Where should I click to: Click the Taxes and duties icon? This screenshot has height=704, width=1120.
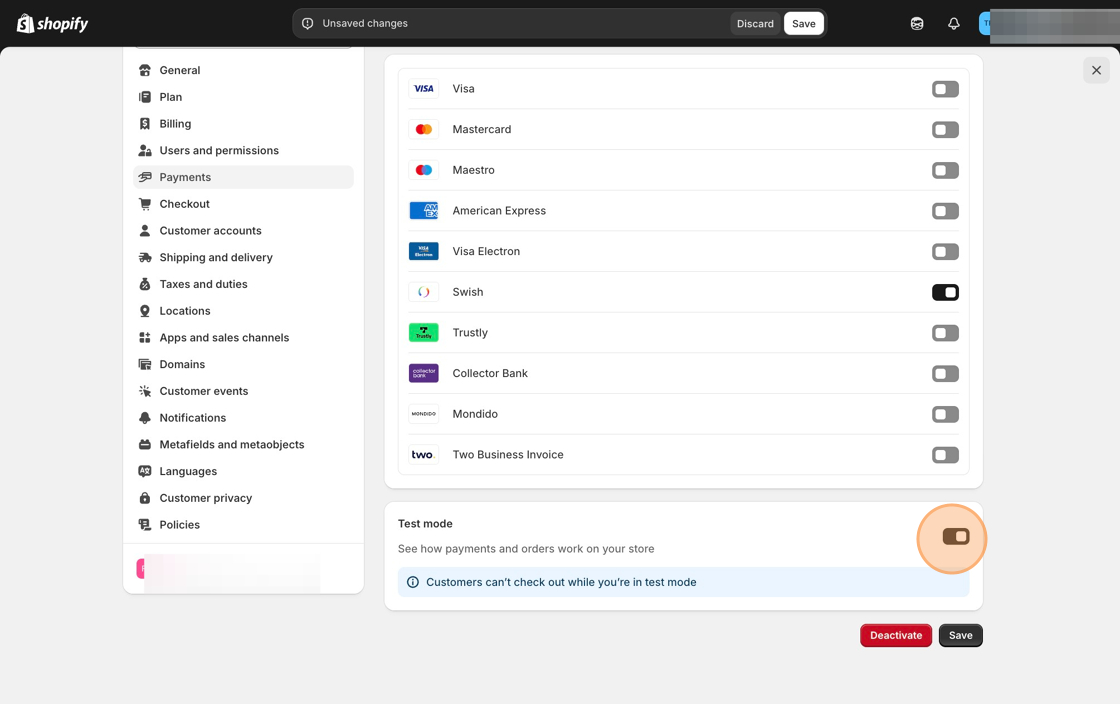click(x=145, y=284)
